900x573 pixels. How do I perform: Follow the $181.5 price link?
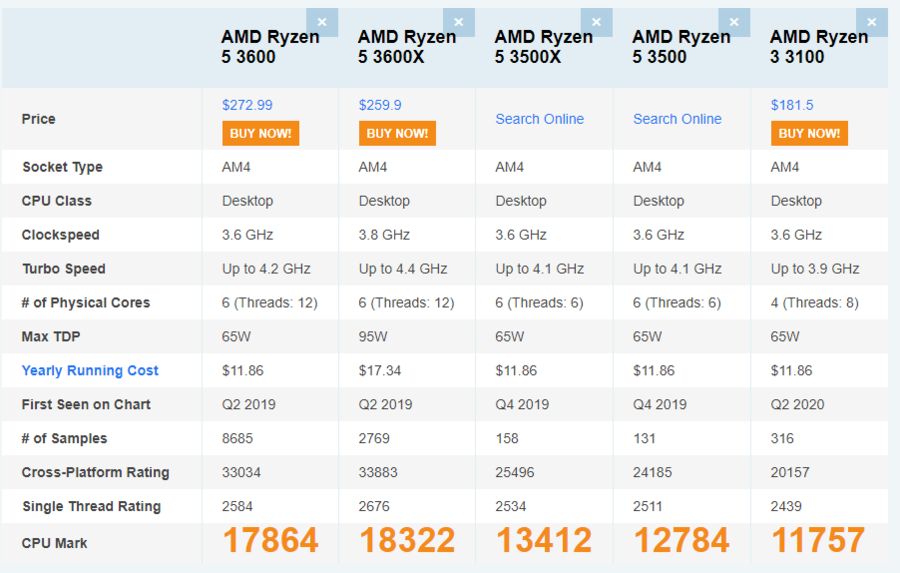(792, 105)
